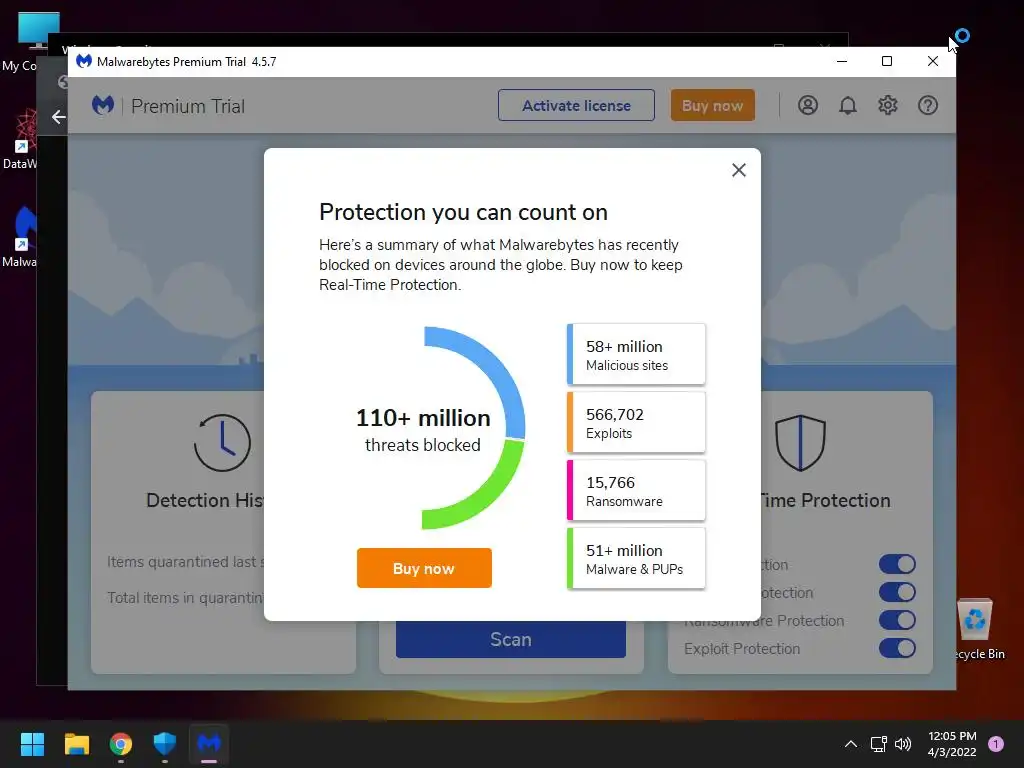
Task: Toggle the first Real-Time Protection switch
Action: click(897, 564)
